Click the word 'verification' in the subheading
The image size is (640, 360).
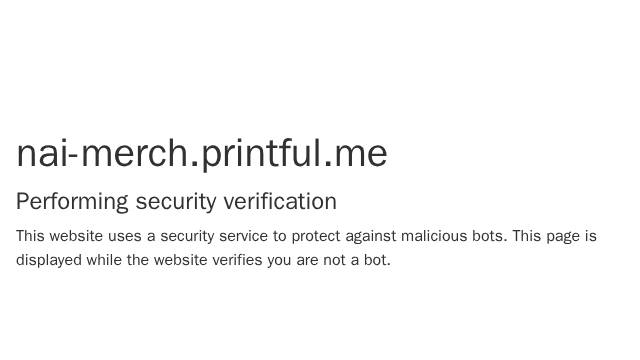(x=280, y=201)
